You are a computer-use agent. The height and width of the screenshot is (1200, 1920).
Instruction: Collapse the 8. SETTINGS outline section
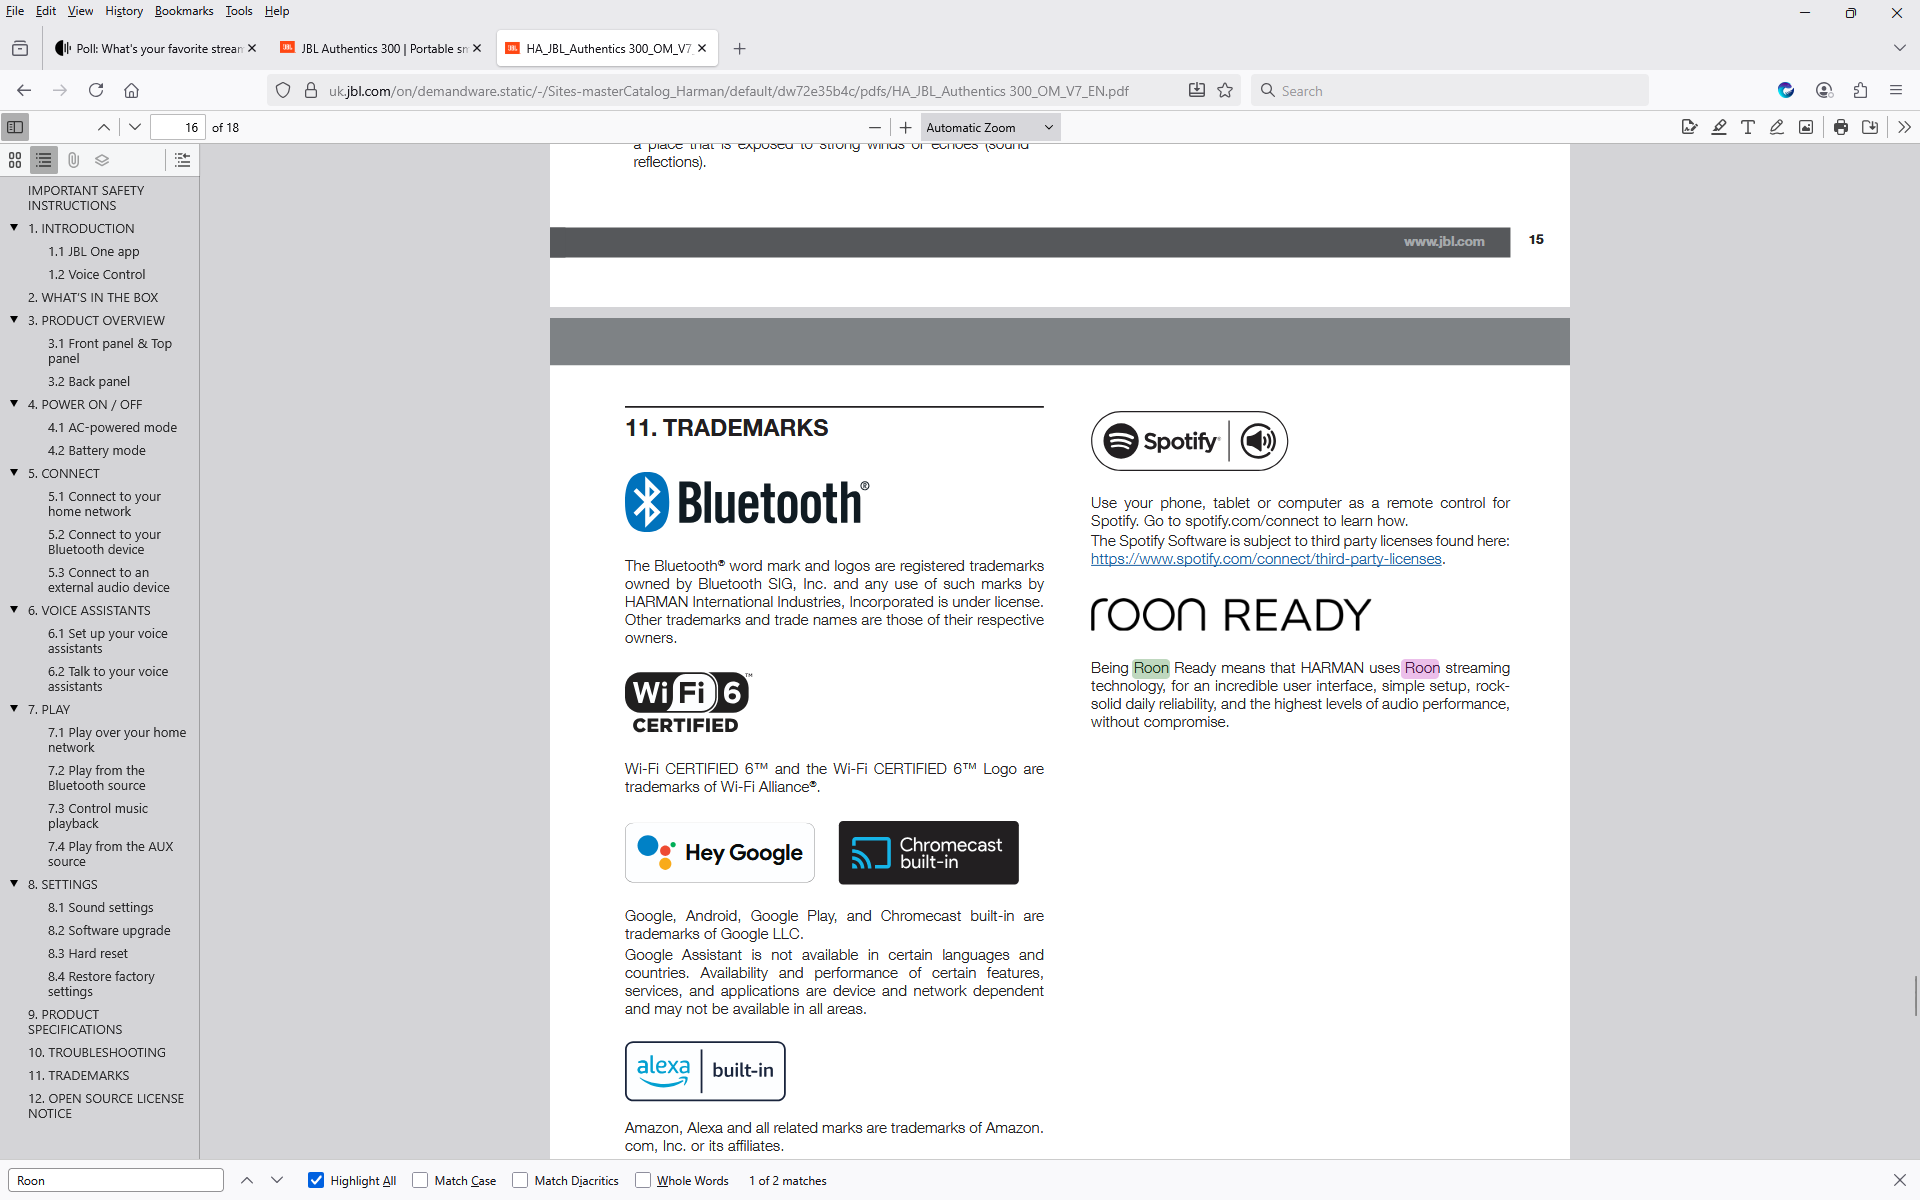(x=14, y=884)
